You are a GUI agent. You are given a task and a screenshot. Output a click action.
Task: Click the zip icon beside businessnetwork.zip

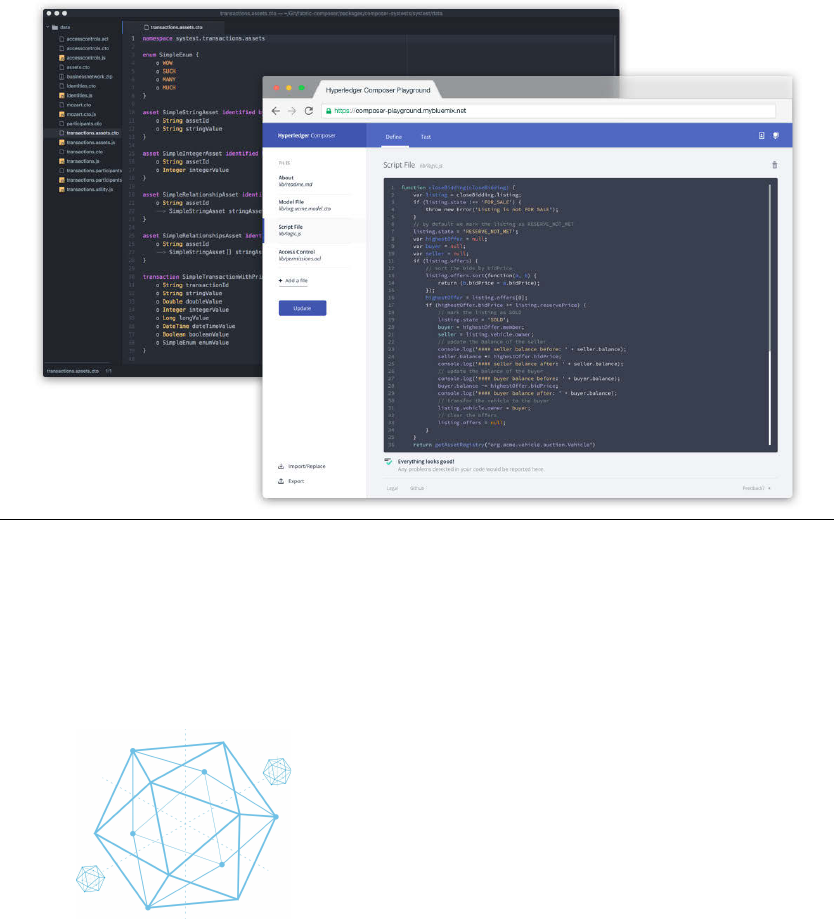(62, 76)
